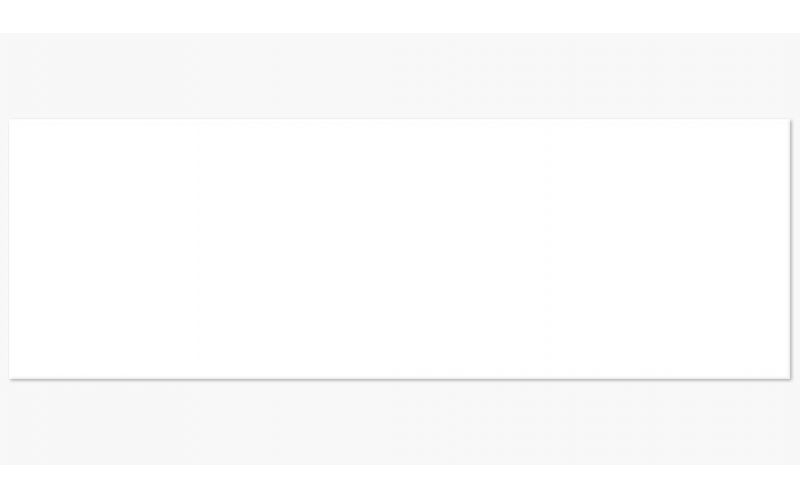Click the white footer strip at the bottom
800x498 pixels.
(400, 481)
